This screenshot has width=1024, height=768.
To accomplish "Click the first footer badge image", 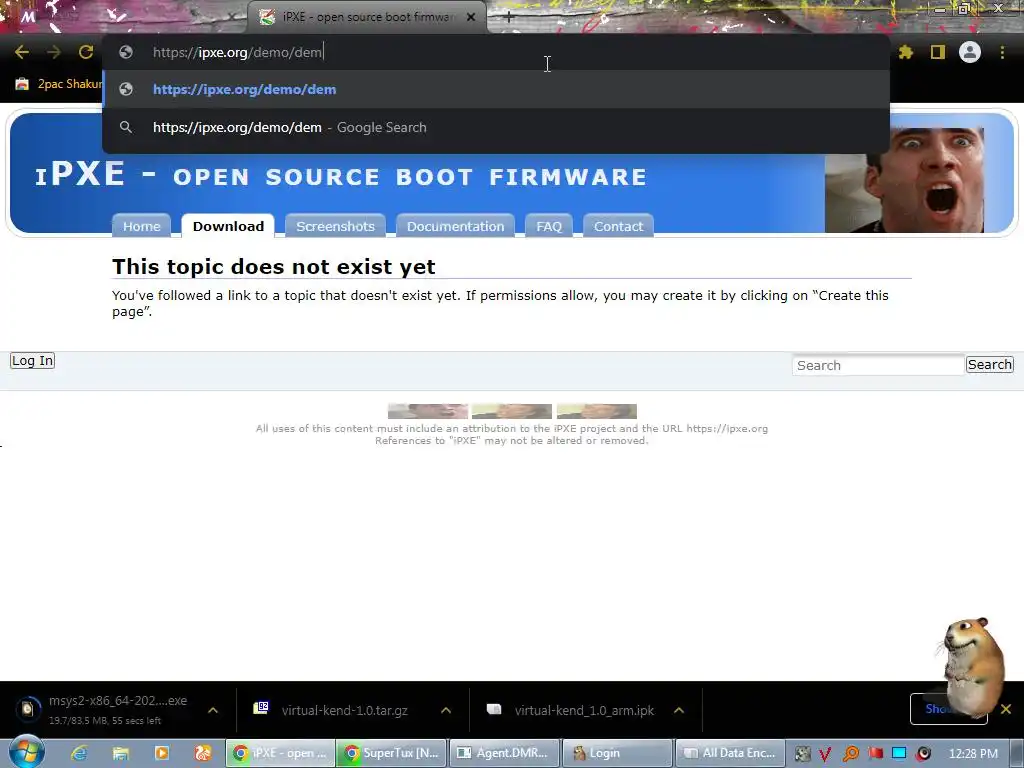I will click(428, 411).
